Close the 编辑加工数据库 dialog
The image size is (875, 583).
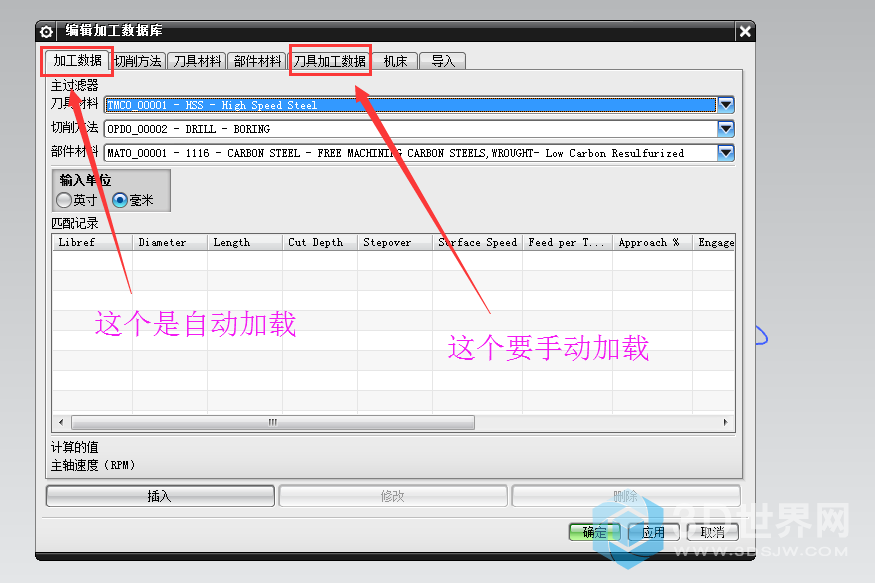(745, 31)
